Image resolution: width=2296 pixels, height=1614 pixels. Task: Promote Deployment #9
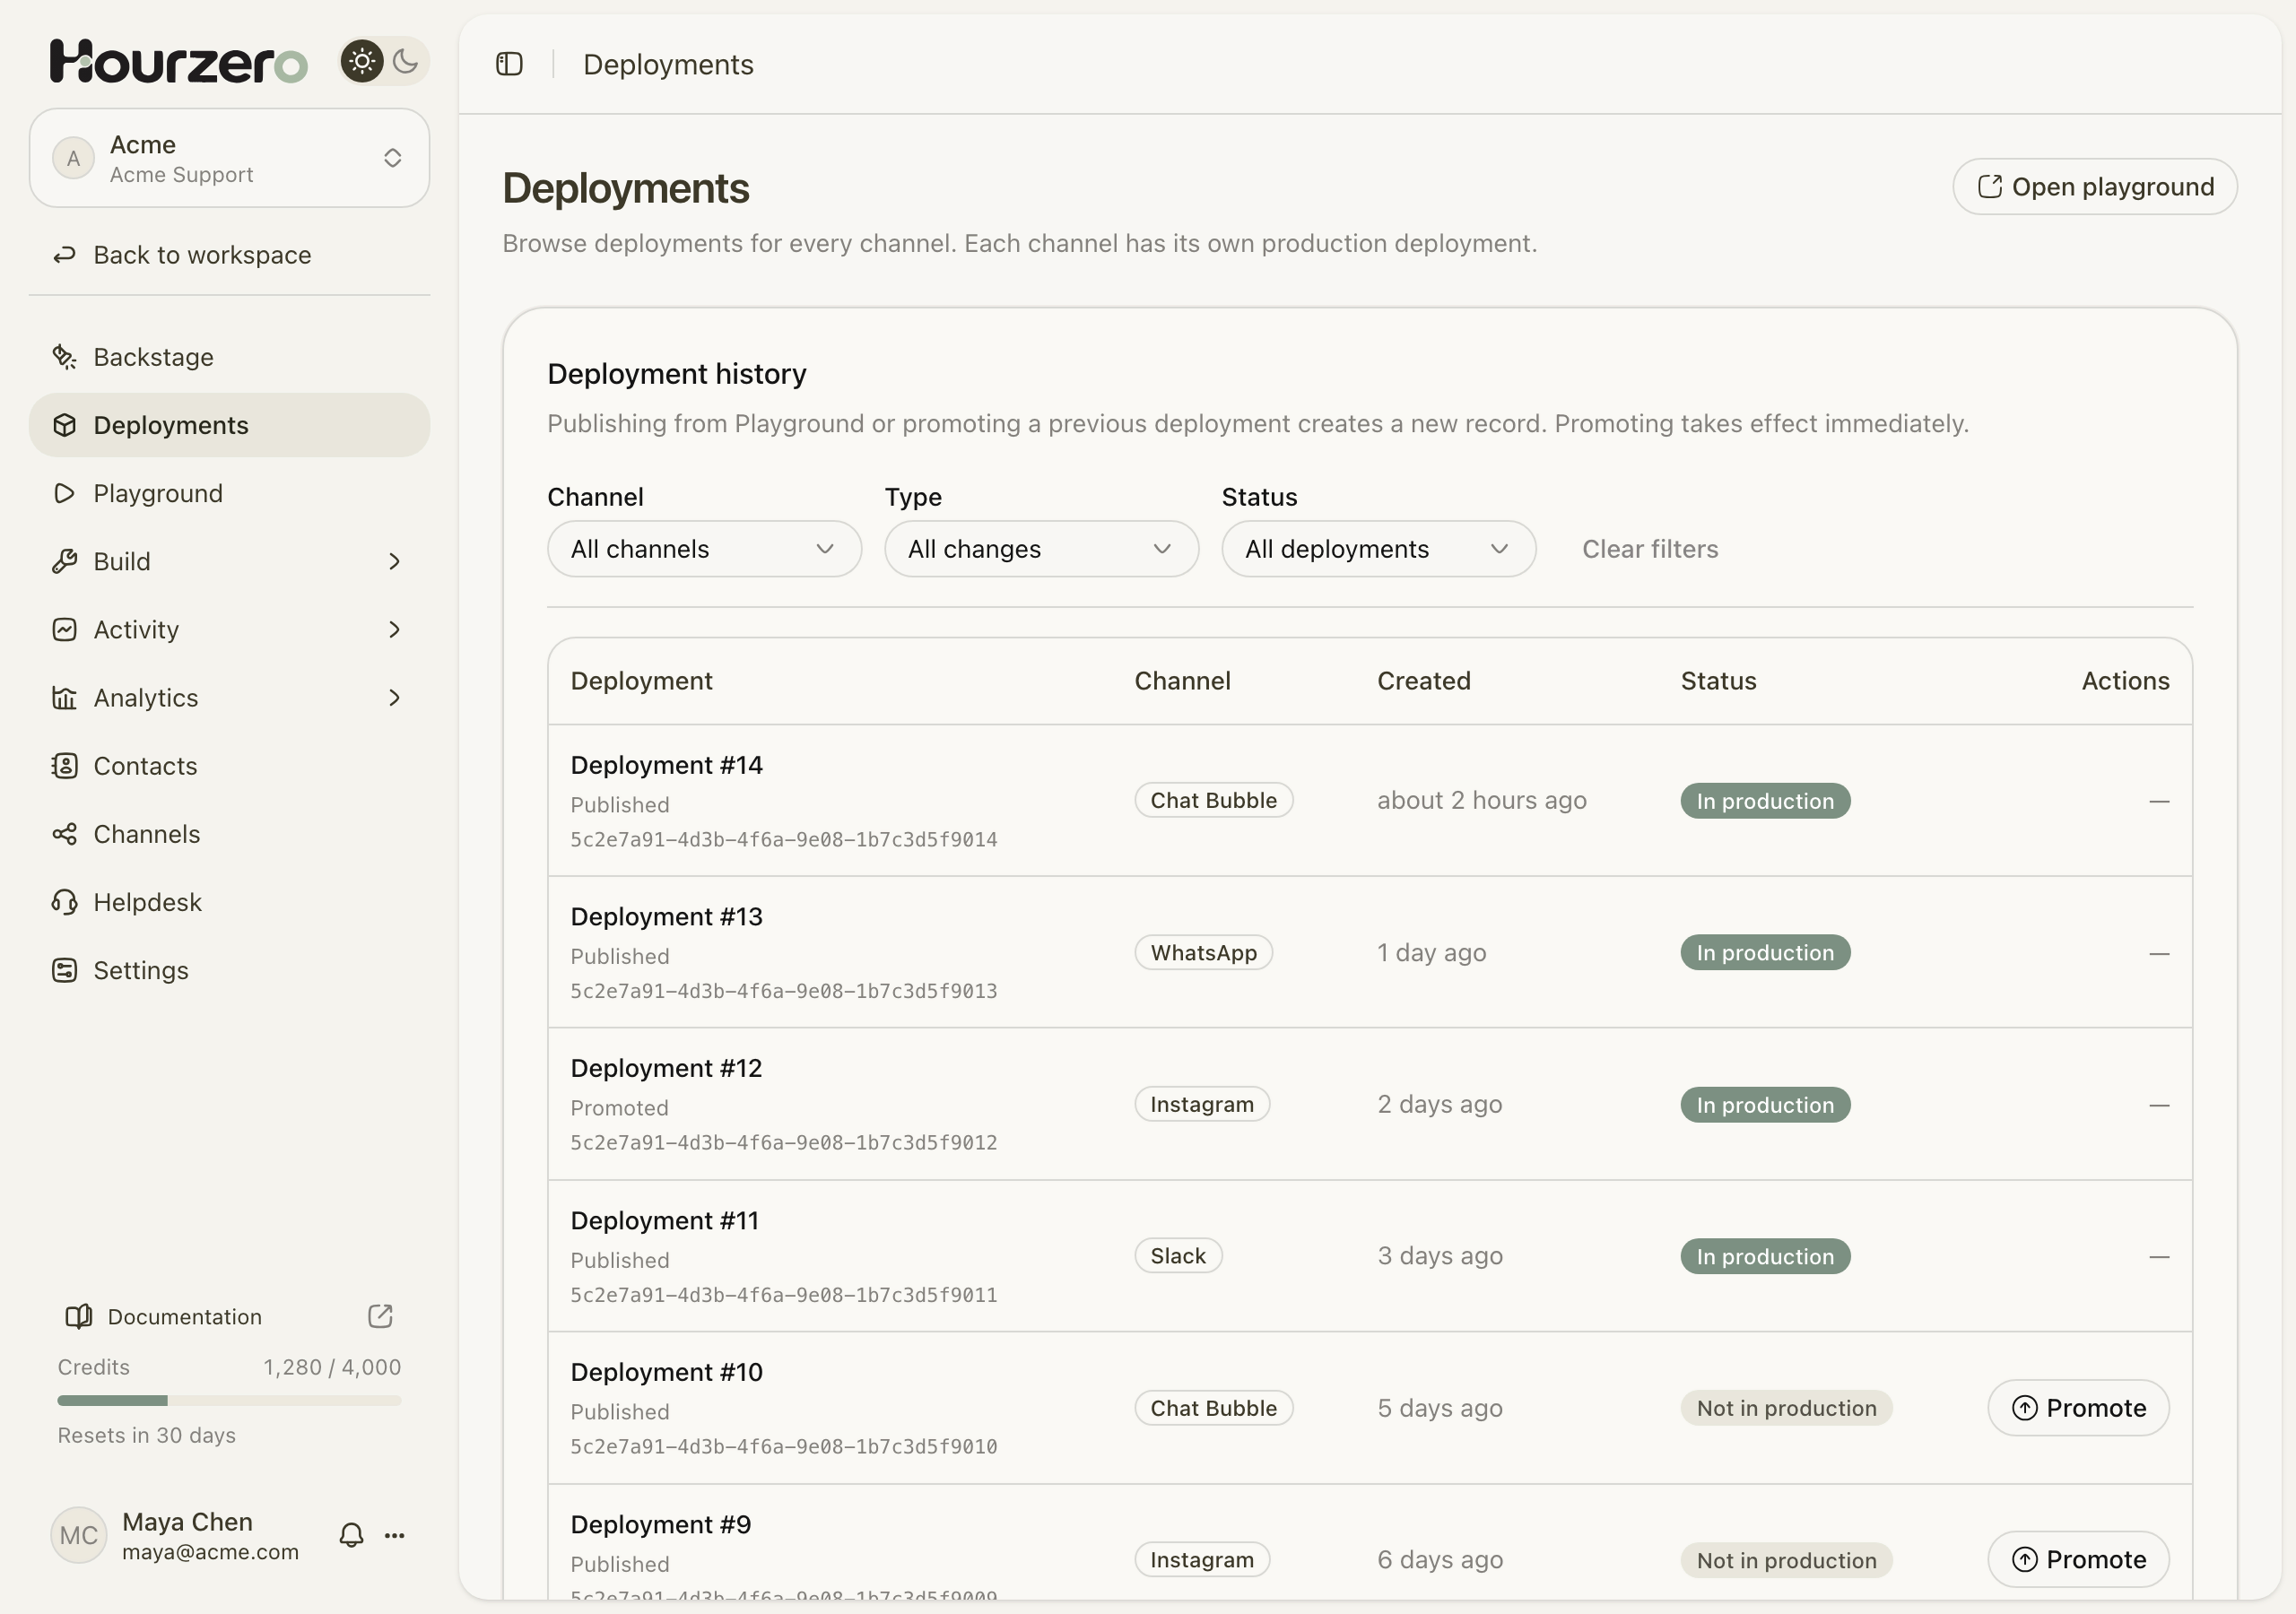click(2078, 1560)
